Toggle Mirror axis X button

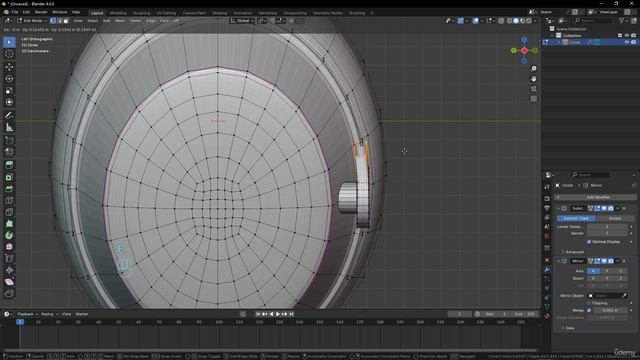pos(593,271)
